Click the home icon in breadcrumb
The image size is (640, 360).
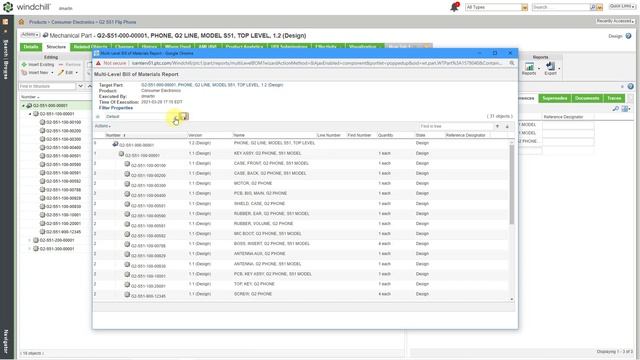tap(21, 22)
